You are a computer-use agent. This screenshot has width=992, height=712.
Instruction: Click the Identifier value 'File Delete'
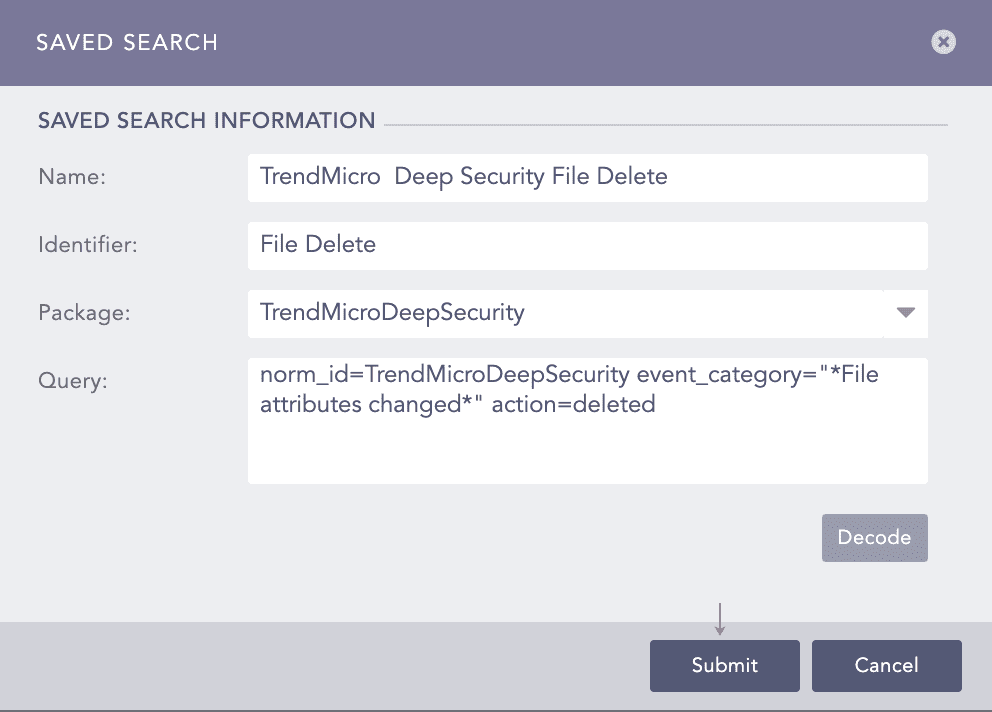pos(317,244)
